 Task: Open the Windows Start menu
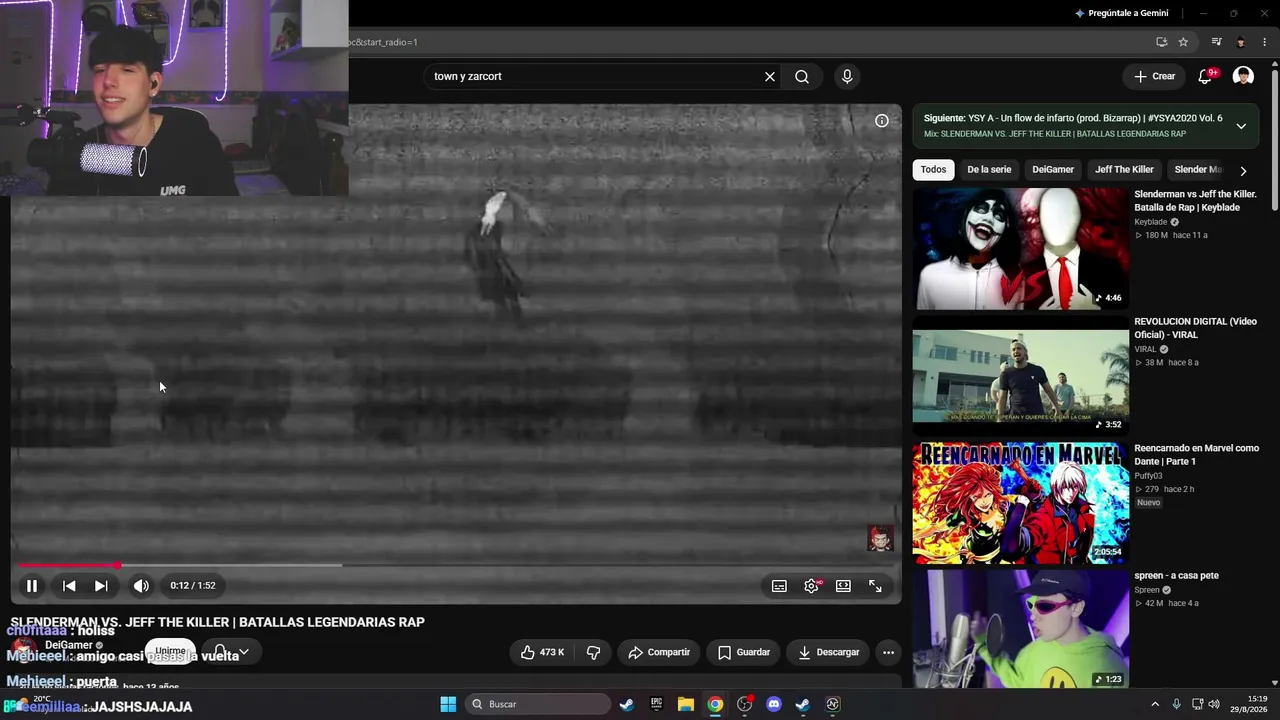[x=448, y=704]
